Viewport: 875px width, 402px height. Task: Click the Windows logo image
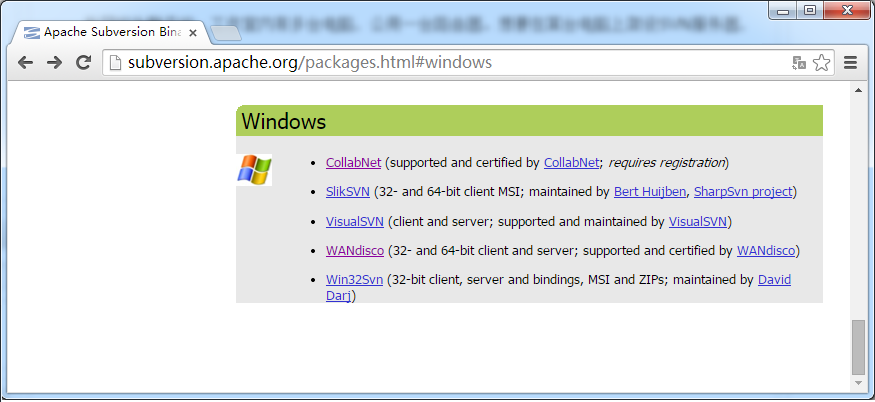[254, 170]
